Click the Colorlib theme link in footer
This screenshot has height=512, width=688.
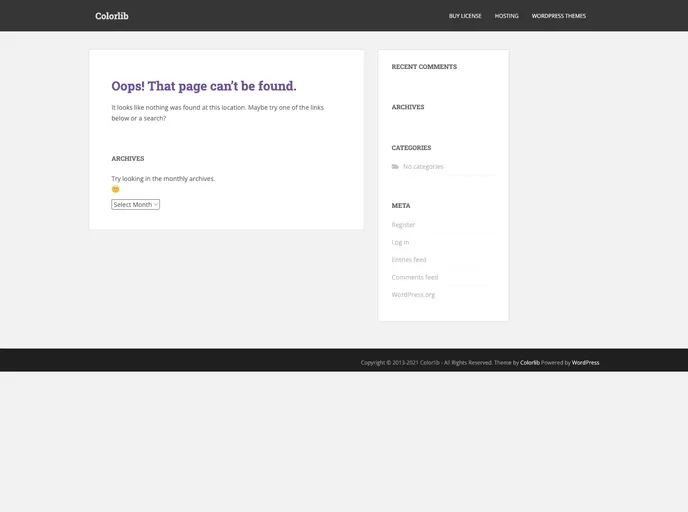530,362
